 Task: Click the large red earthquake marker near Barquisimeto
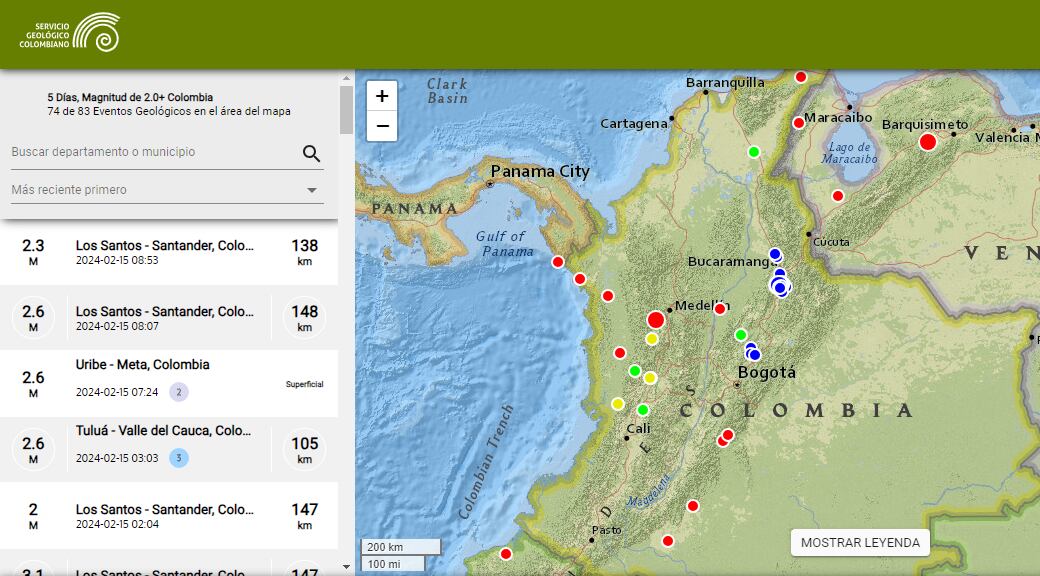[928, 141]
